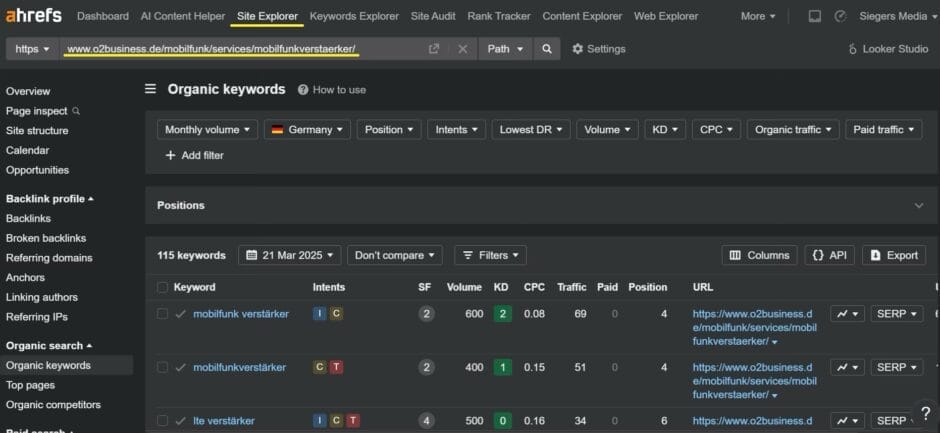The height and width of the screenshot is (433, 940).
Task: Open the Germany country dropdown
Action: (x=306, y=129)
